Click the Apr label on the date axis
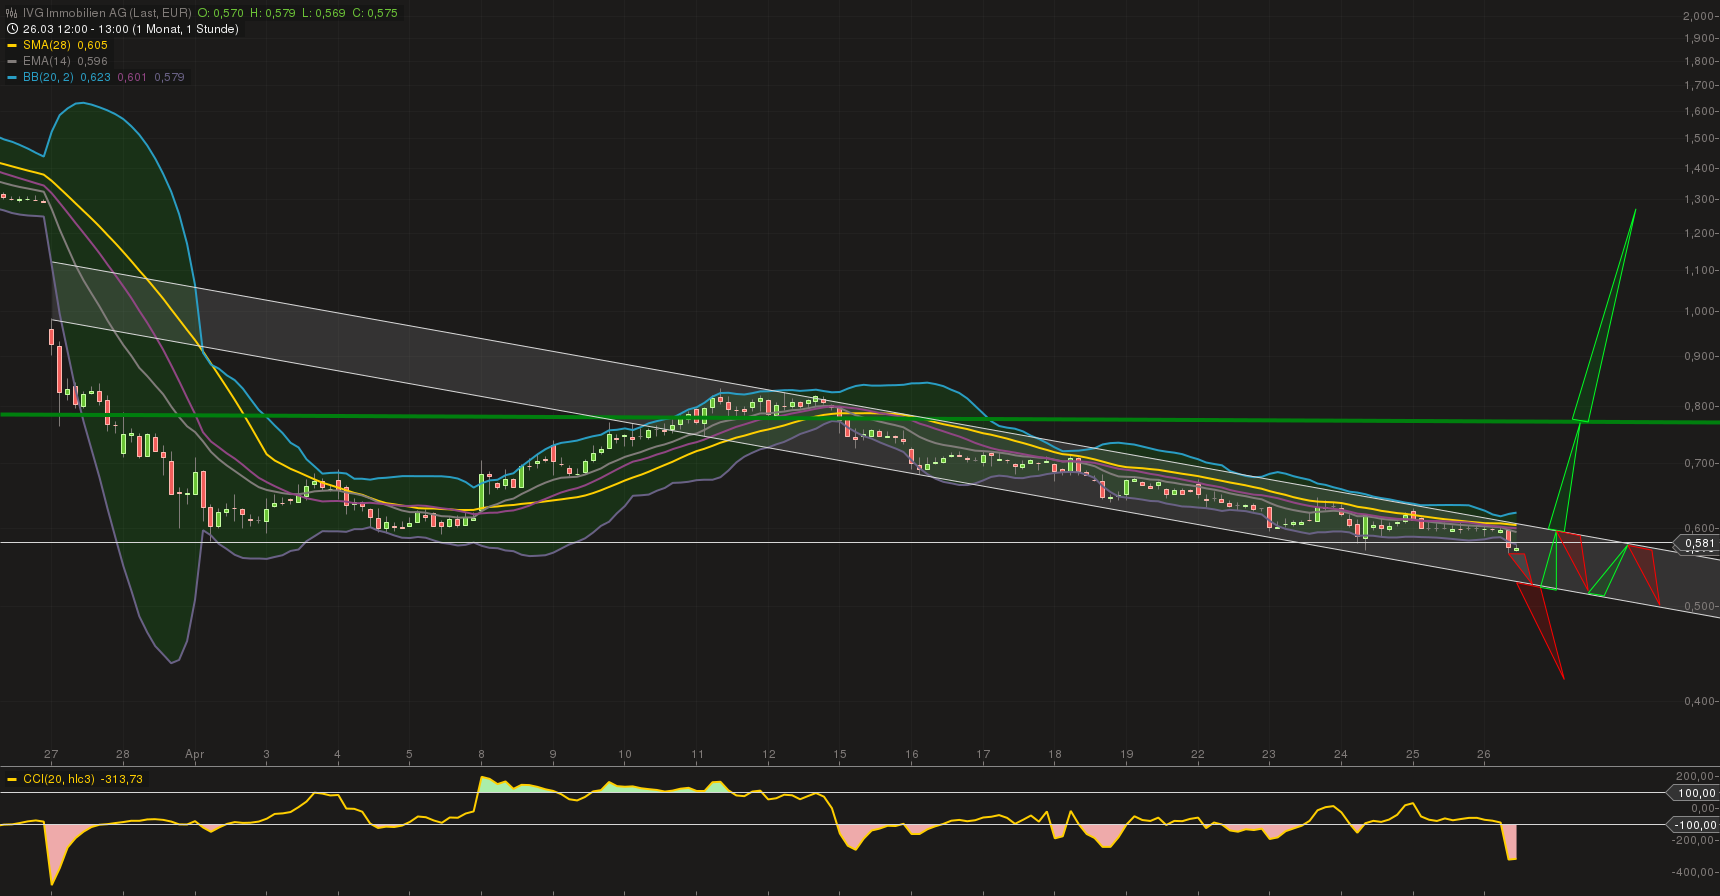The height and width of the screenshot is (896, 1720). [195, 754]
